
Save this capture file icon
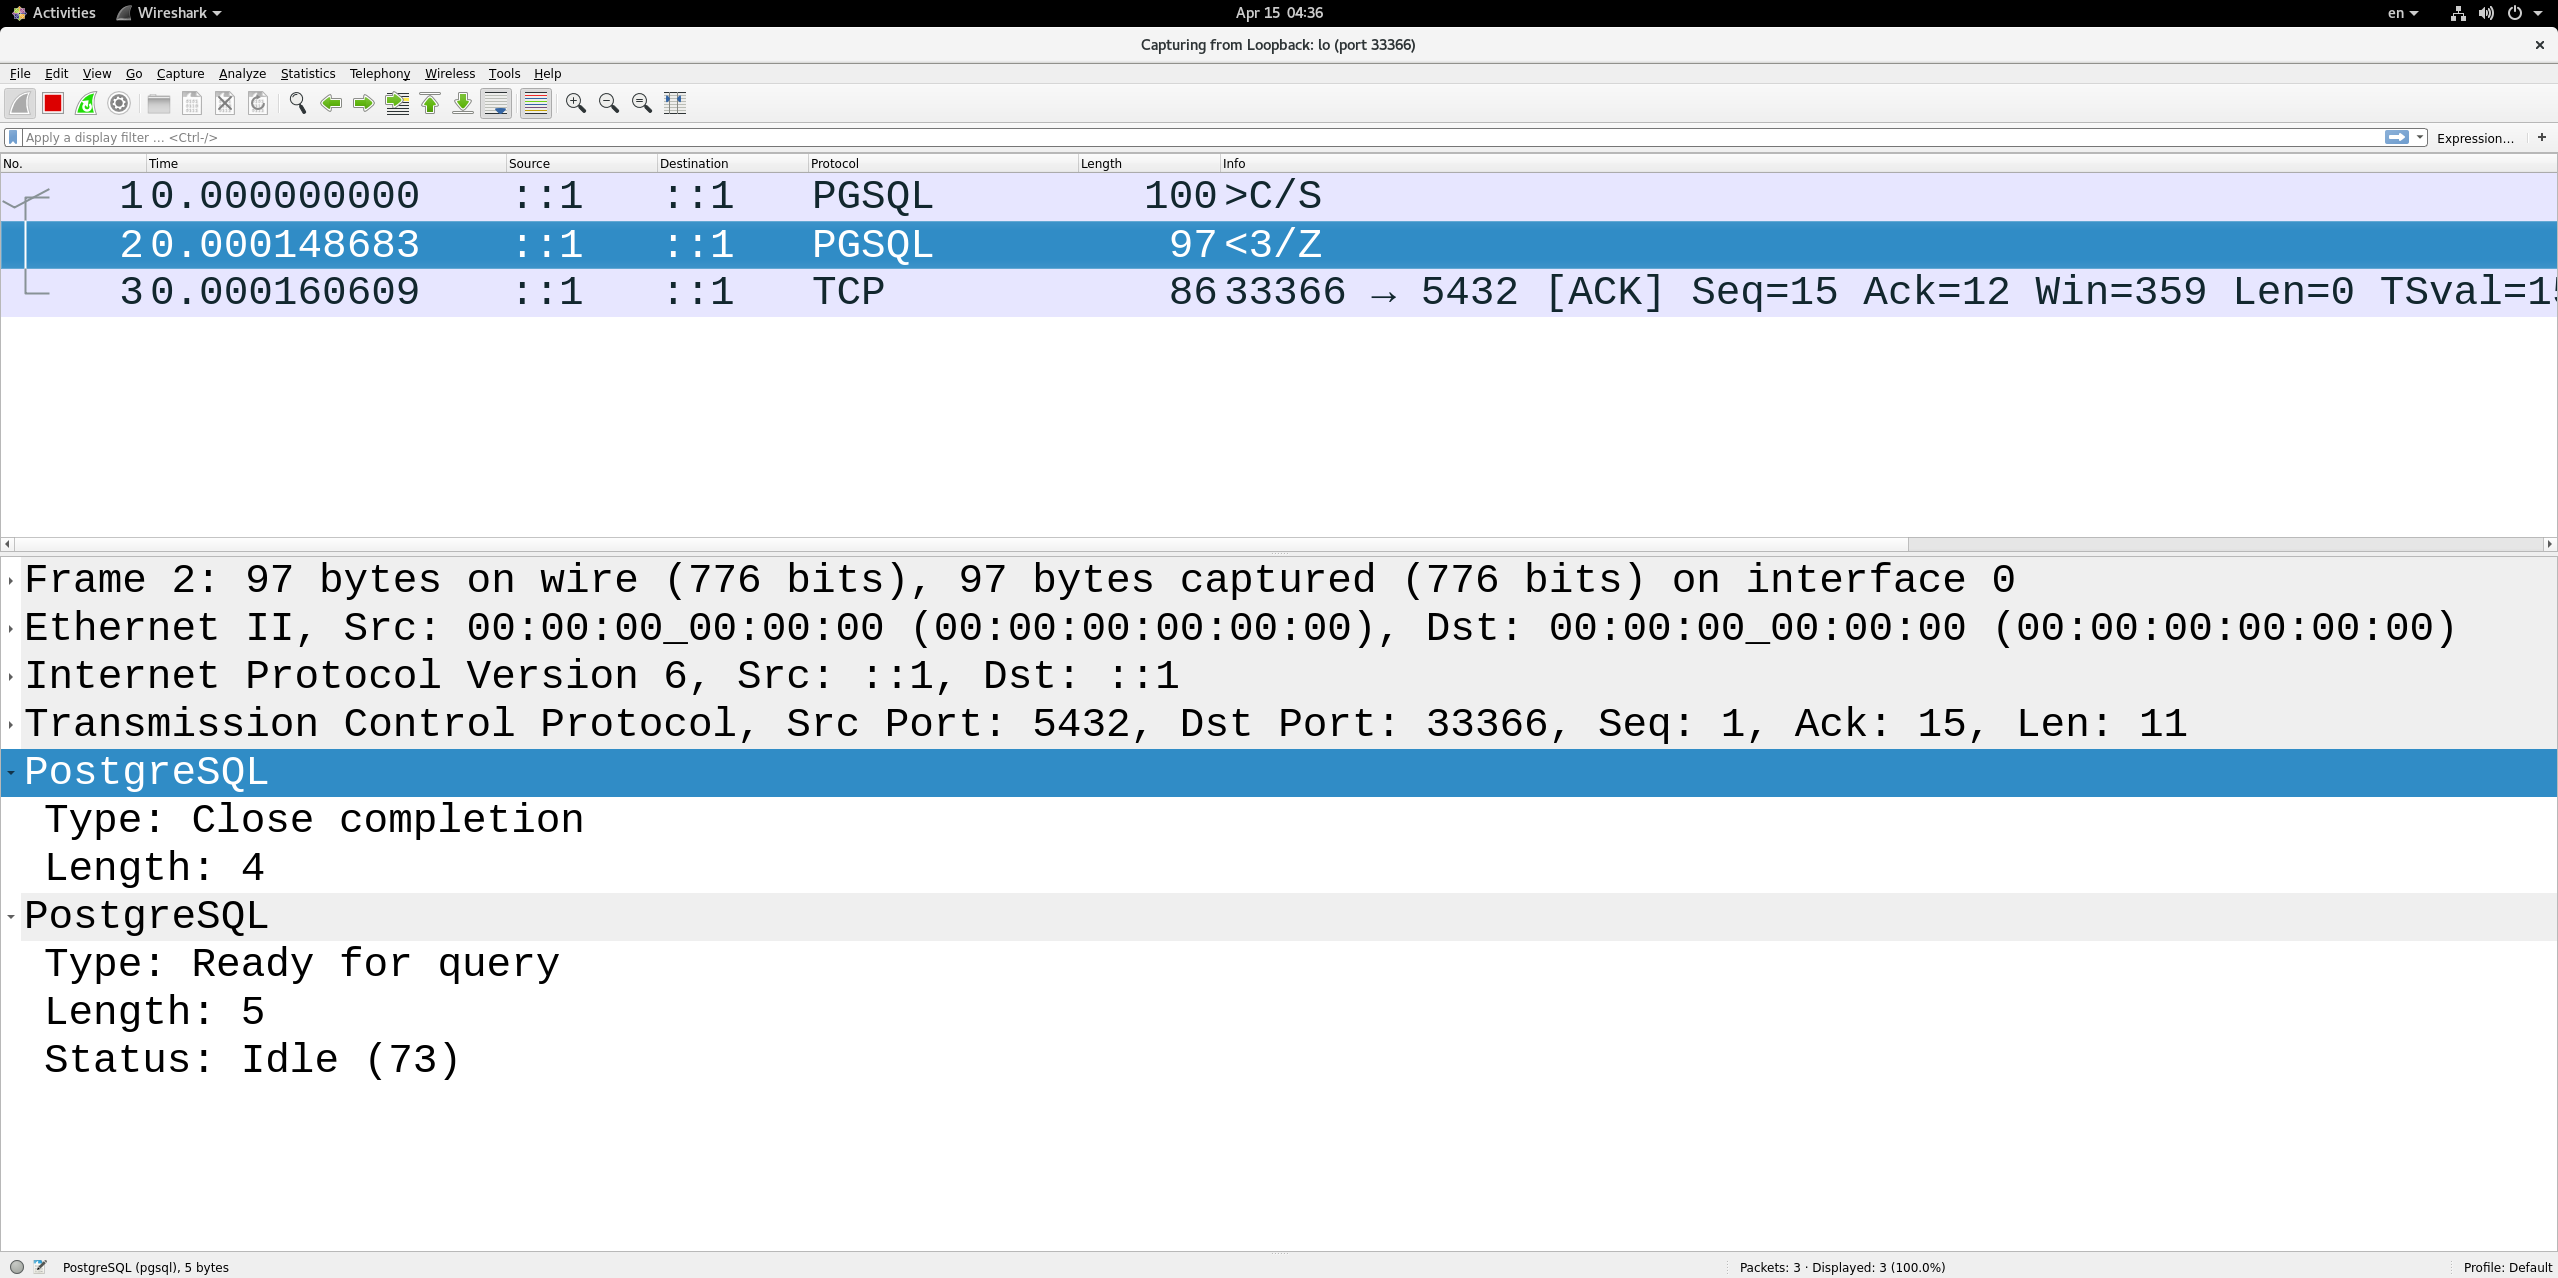[192, 103]
